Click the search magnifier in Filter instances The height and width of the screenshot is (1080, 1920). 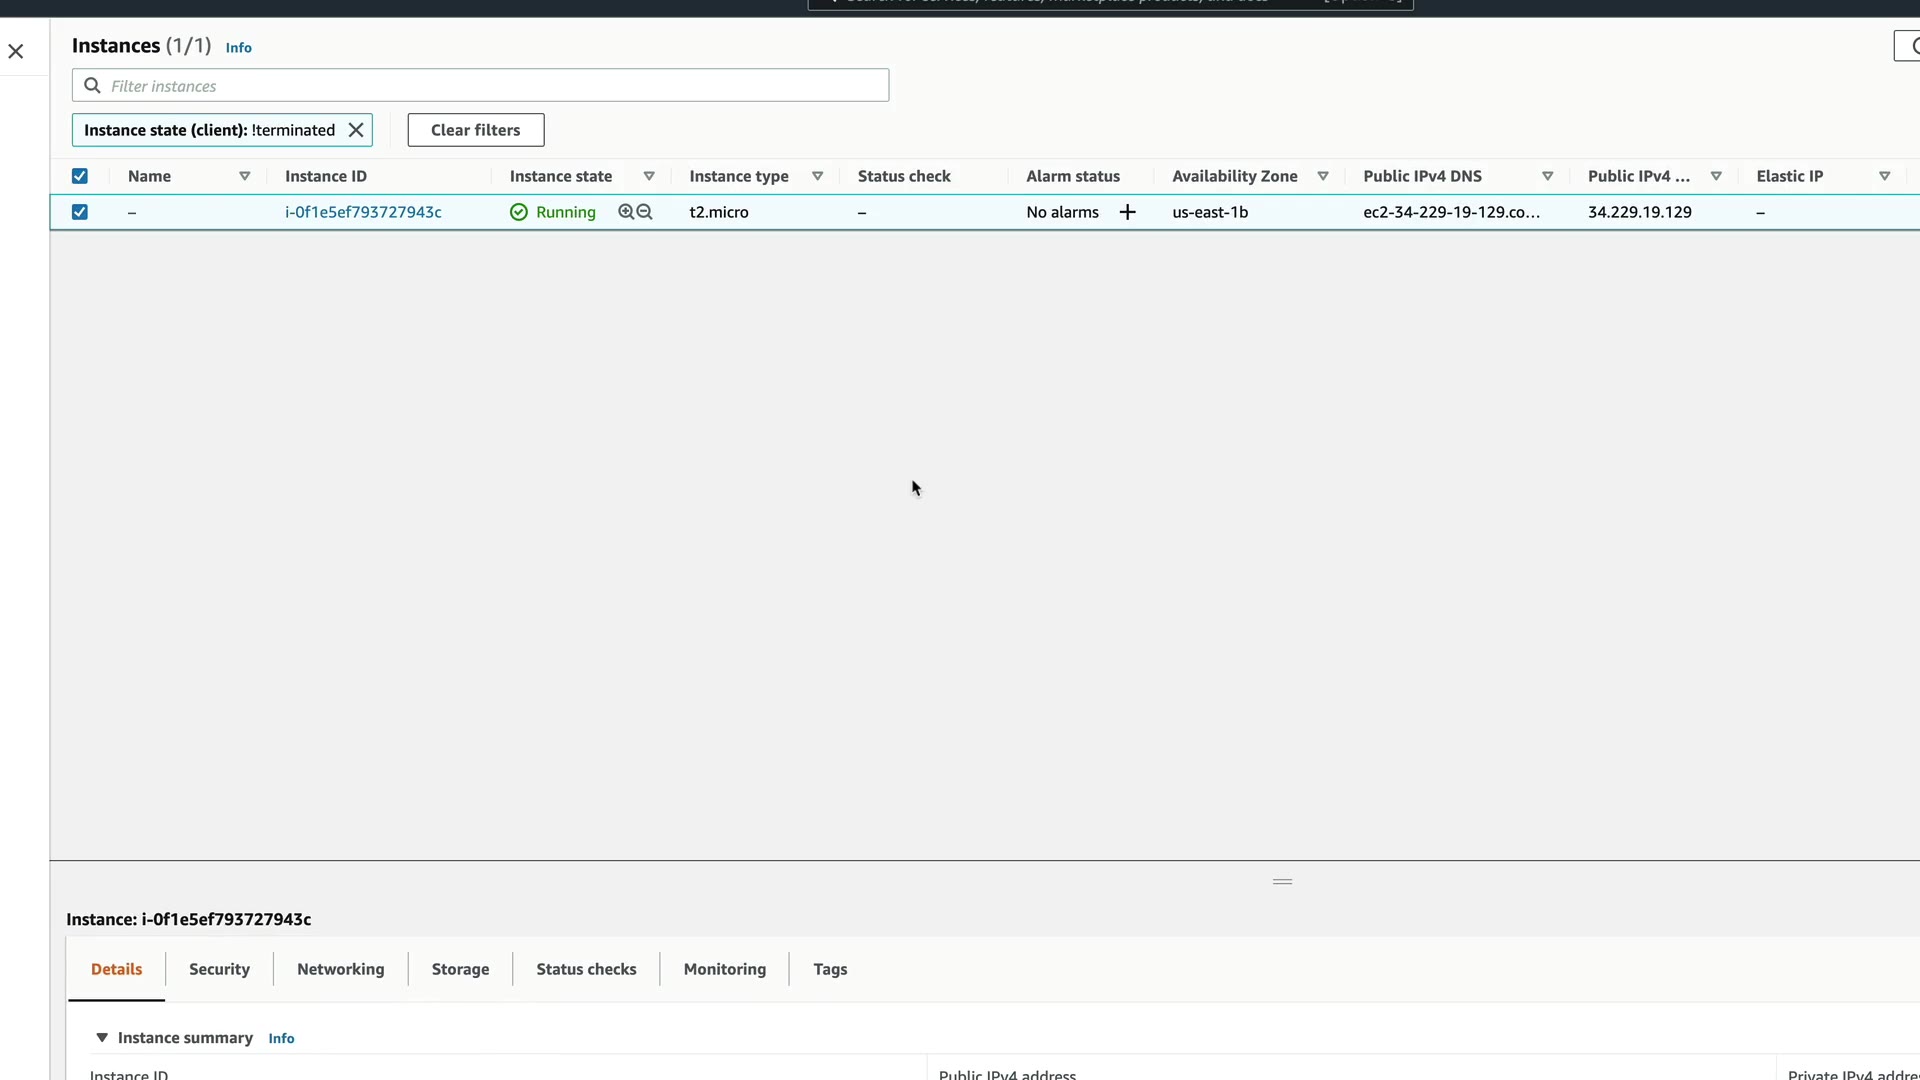[92, 86]
